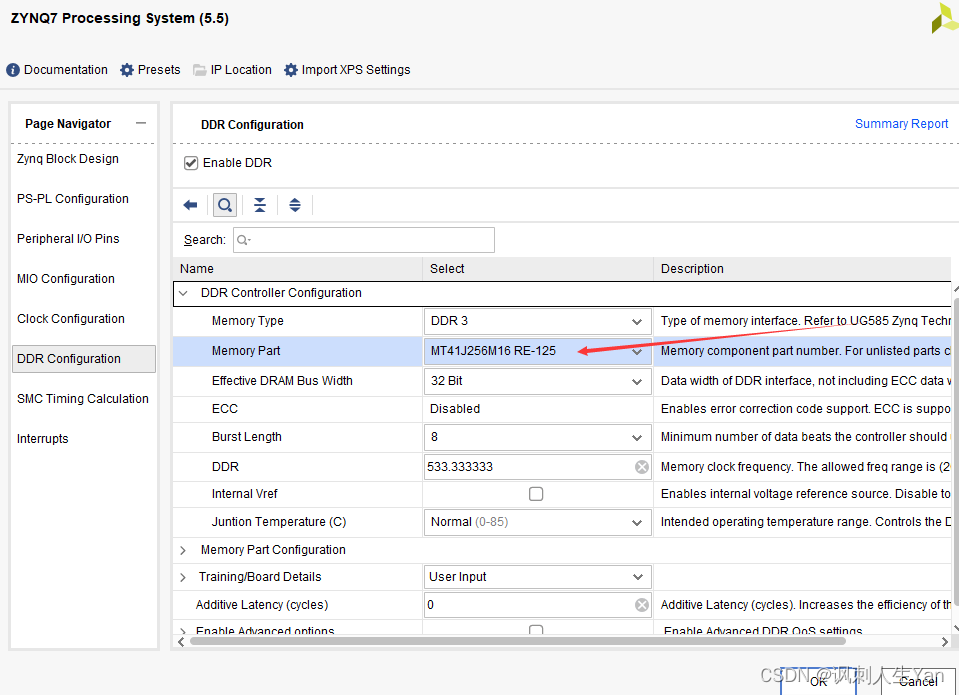Go to Interrupts page
This screenshot has height=695, width=959.
(42, 439)
